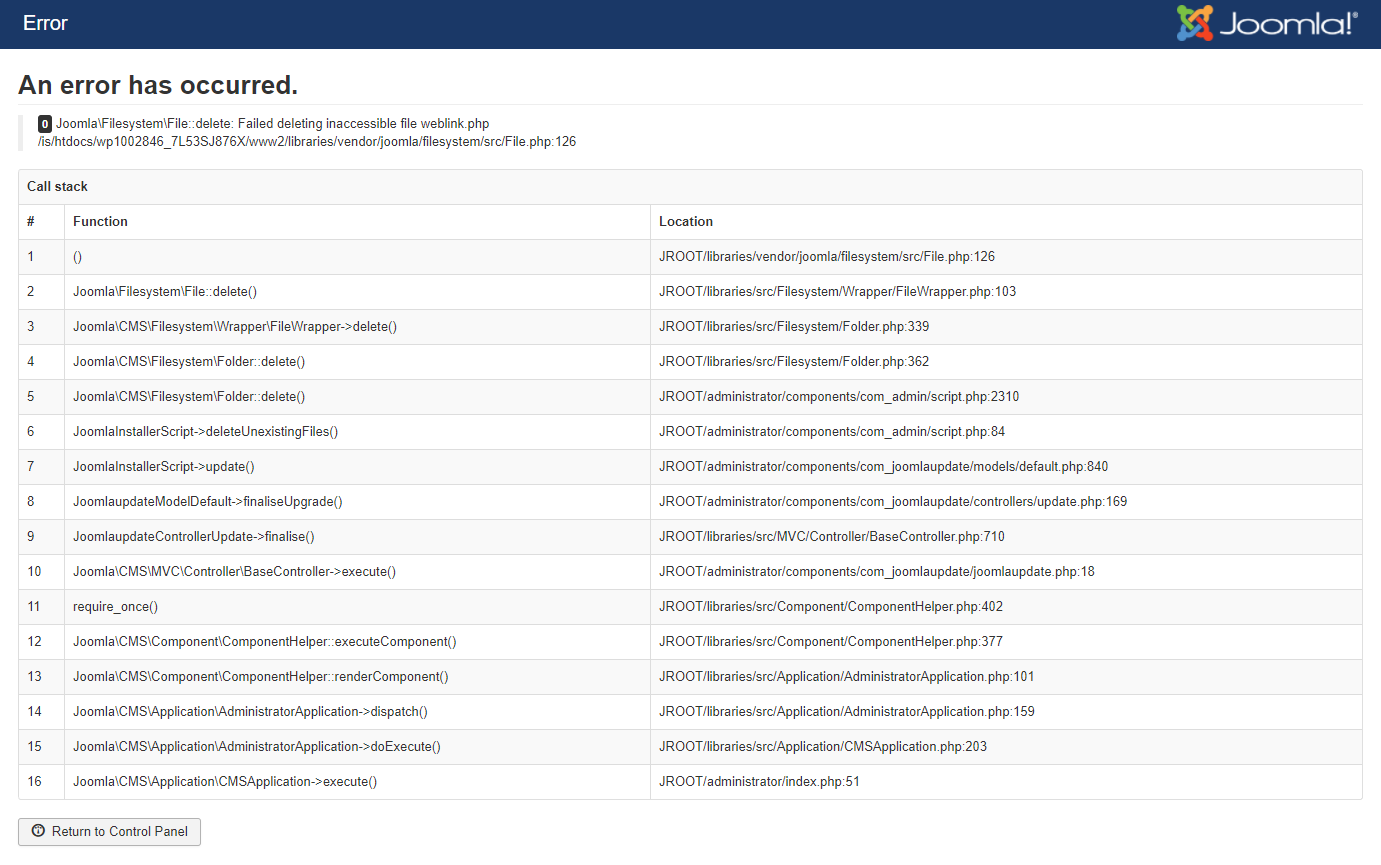
Task: Select location 'Filesystem/Folder.php:362' cell
Action: pos(1006,362)
